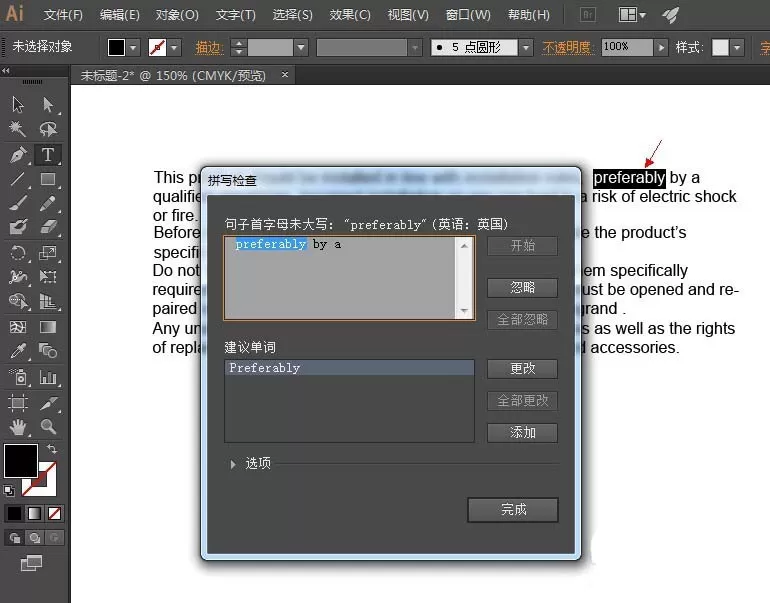Switch to Draw Normal mode

[14, 538]
